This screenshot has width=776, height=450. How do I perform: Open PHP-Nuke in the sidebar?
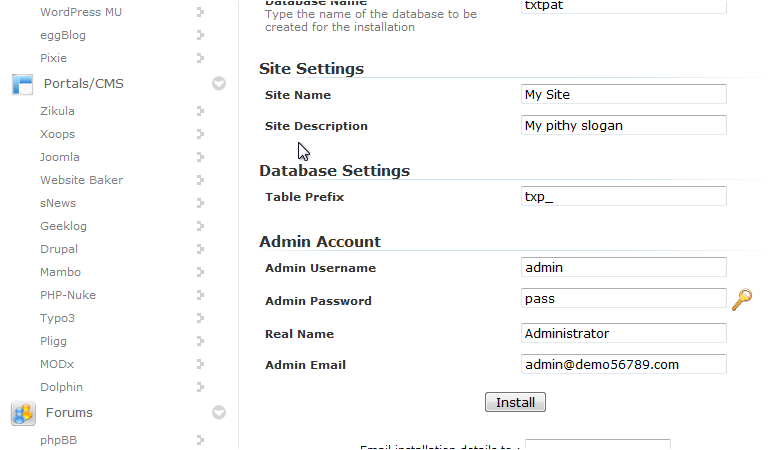pyautogui.click(x=68, y=295)
